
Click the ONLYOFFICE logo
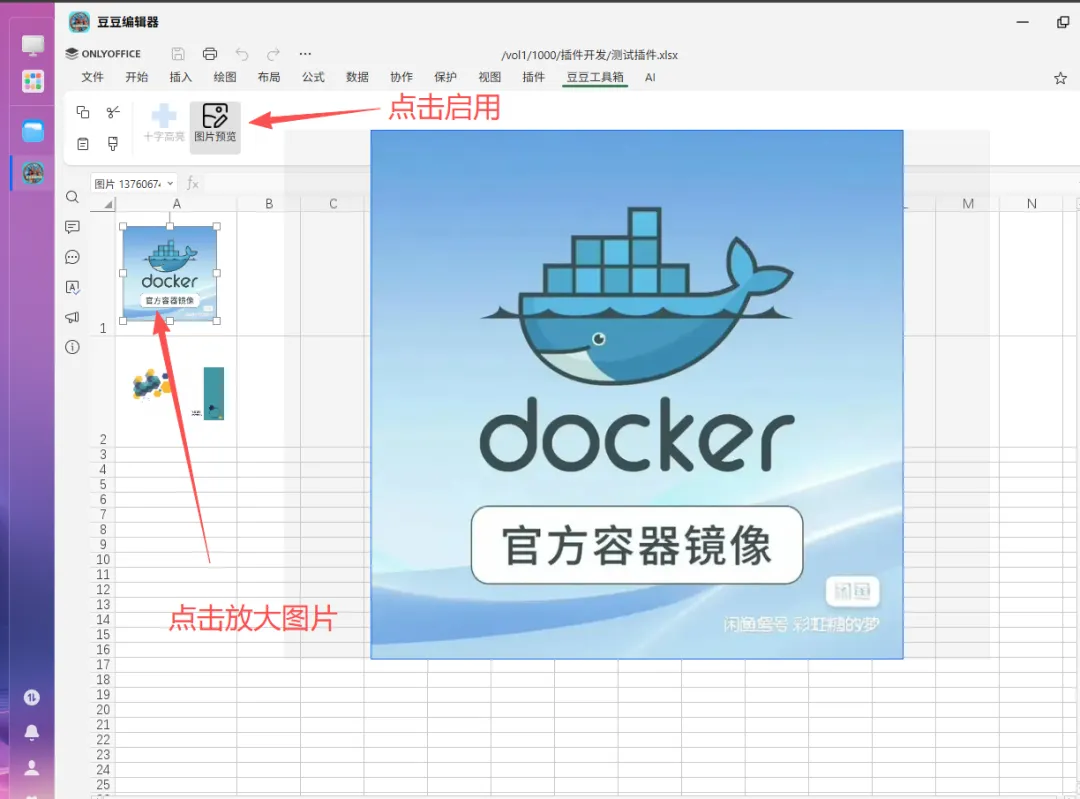(103, 54)
